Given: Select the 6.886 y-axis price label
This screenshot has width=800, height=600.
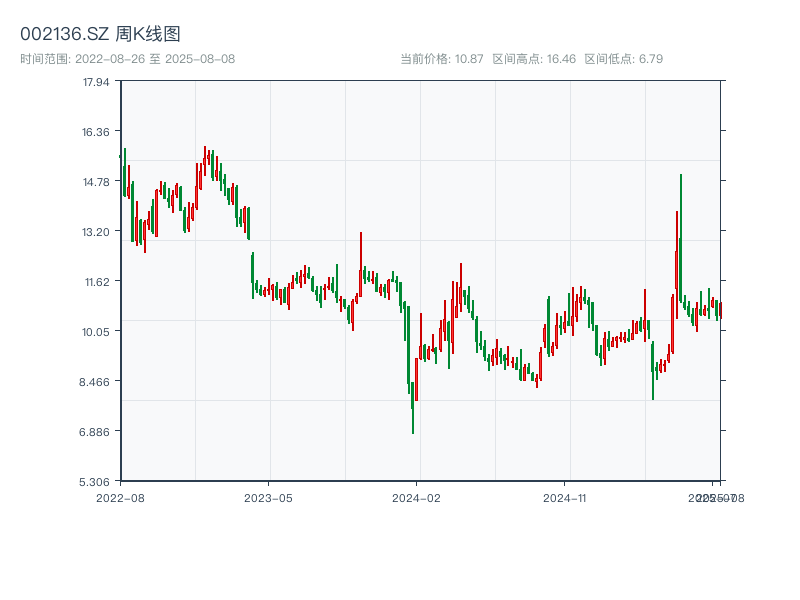Looking at the screenshot, I should pyautogui.click(x=96, y=432).
